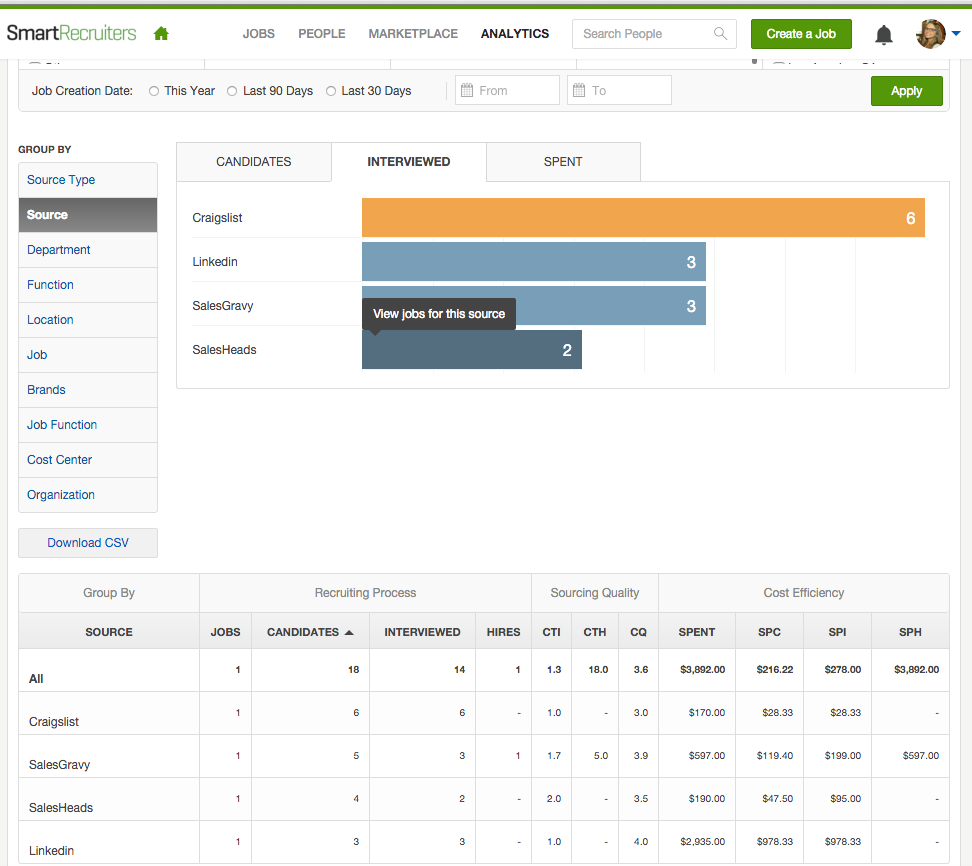Select the This Year radio button

click(x=154, y=91)
